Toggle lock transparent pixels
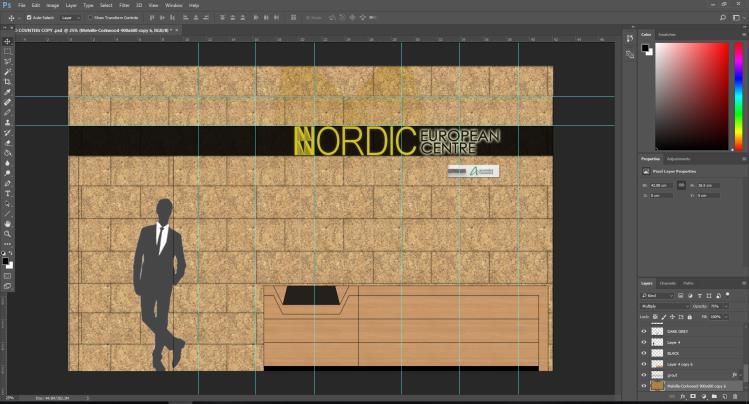The height and width of the screenshot is (404, 749). pyautogui.click(x=655, y=317)
